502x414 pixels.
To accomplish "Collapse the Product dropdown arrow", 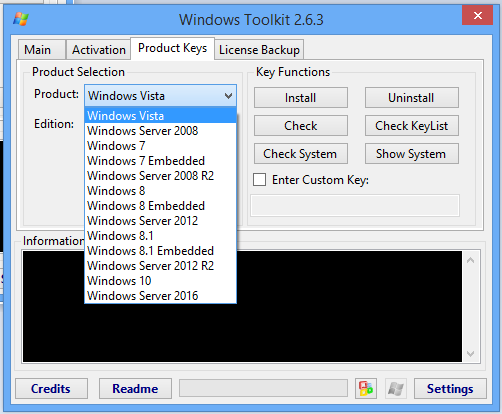I will pyautogui.click(x=228, y=96).
